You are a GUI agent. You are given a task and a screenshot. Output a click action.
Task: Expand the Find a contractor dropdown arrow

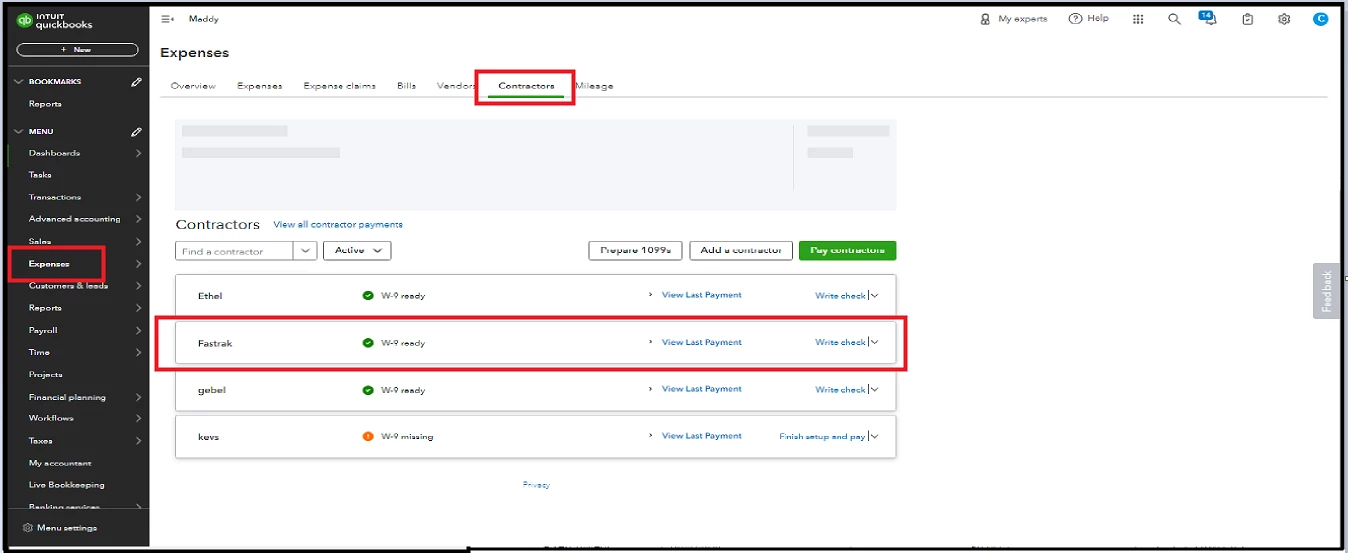click(x=305, y=251)
